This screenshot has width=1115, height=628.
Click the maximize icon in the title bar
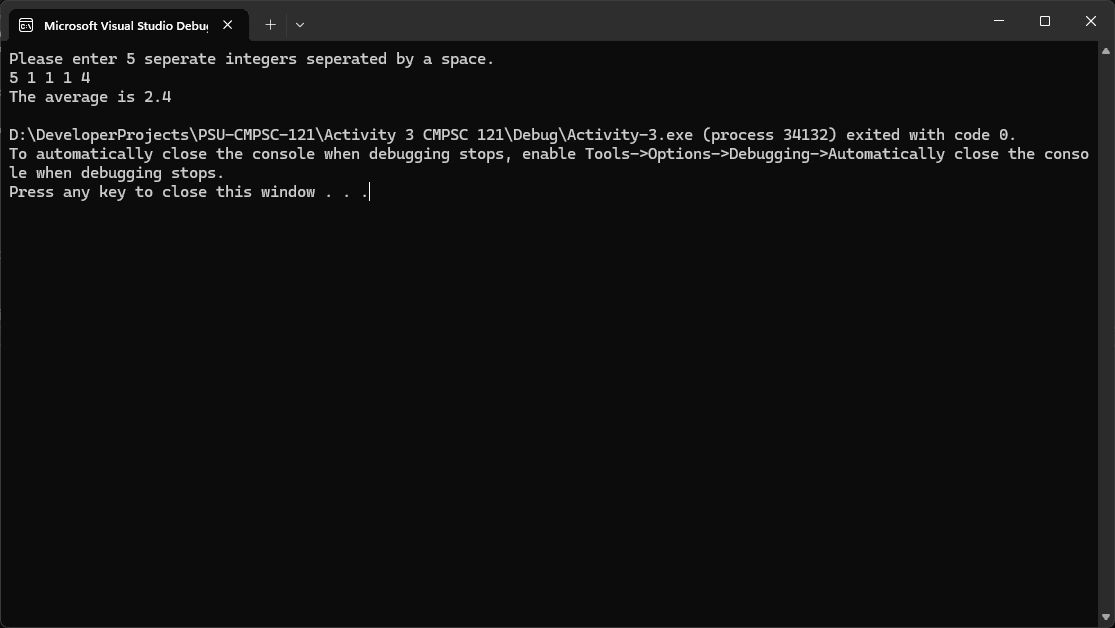(1044, 21)
